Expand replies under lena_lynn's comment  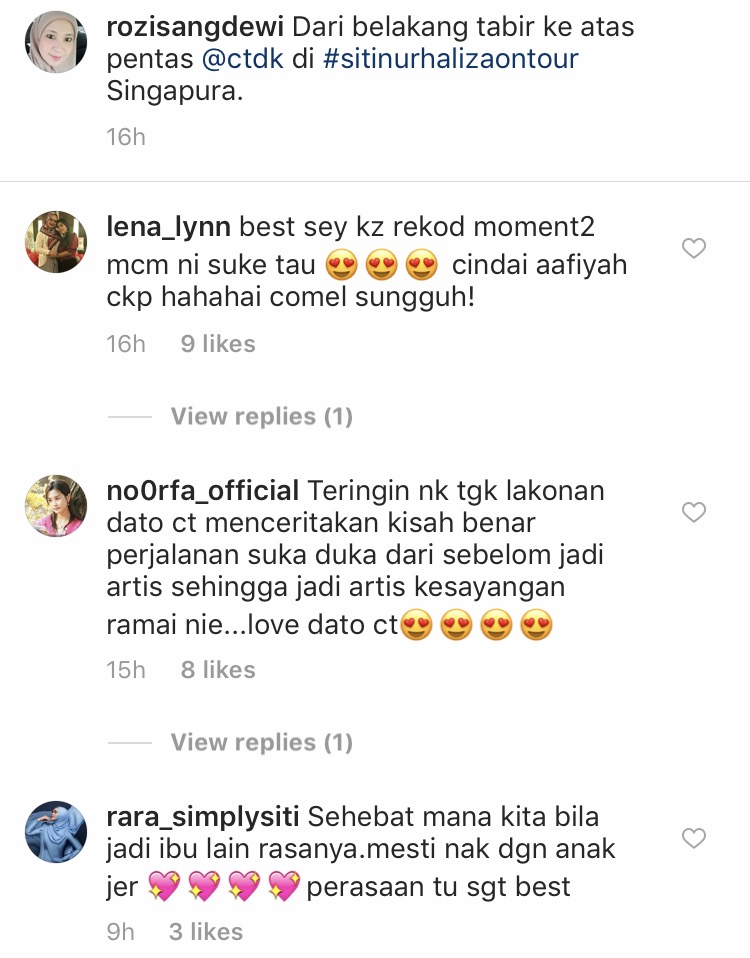(261, 417)
